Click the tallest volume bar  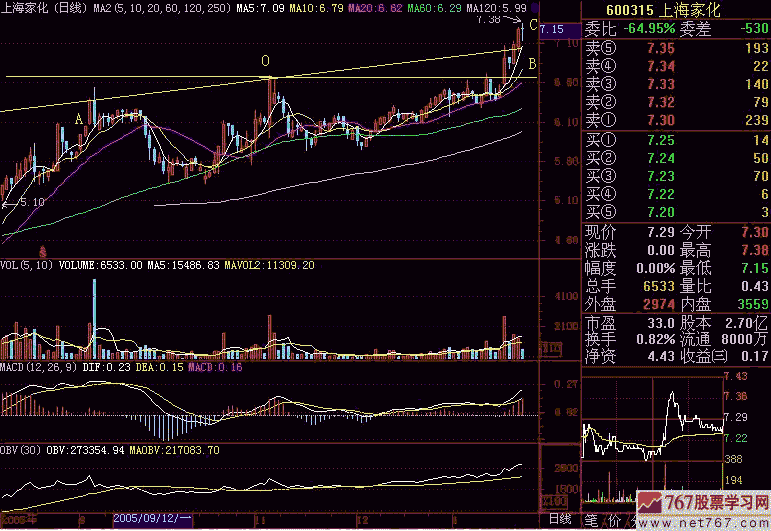(94, 318)
